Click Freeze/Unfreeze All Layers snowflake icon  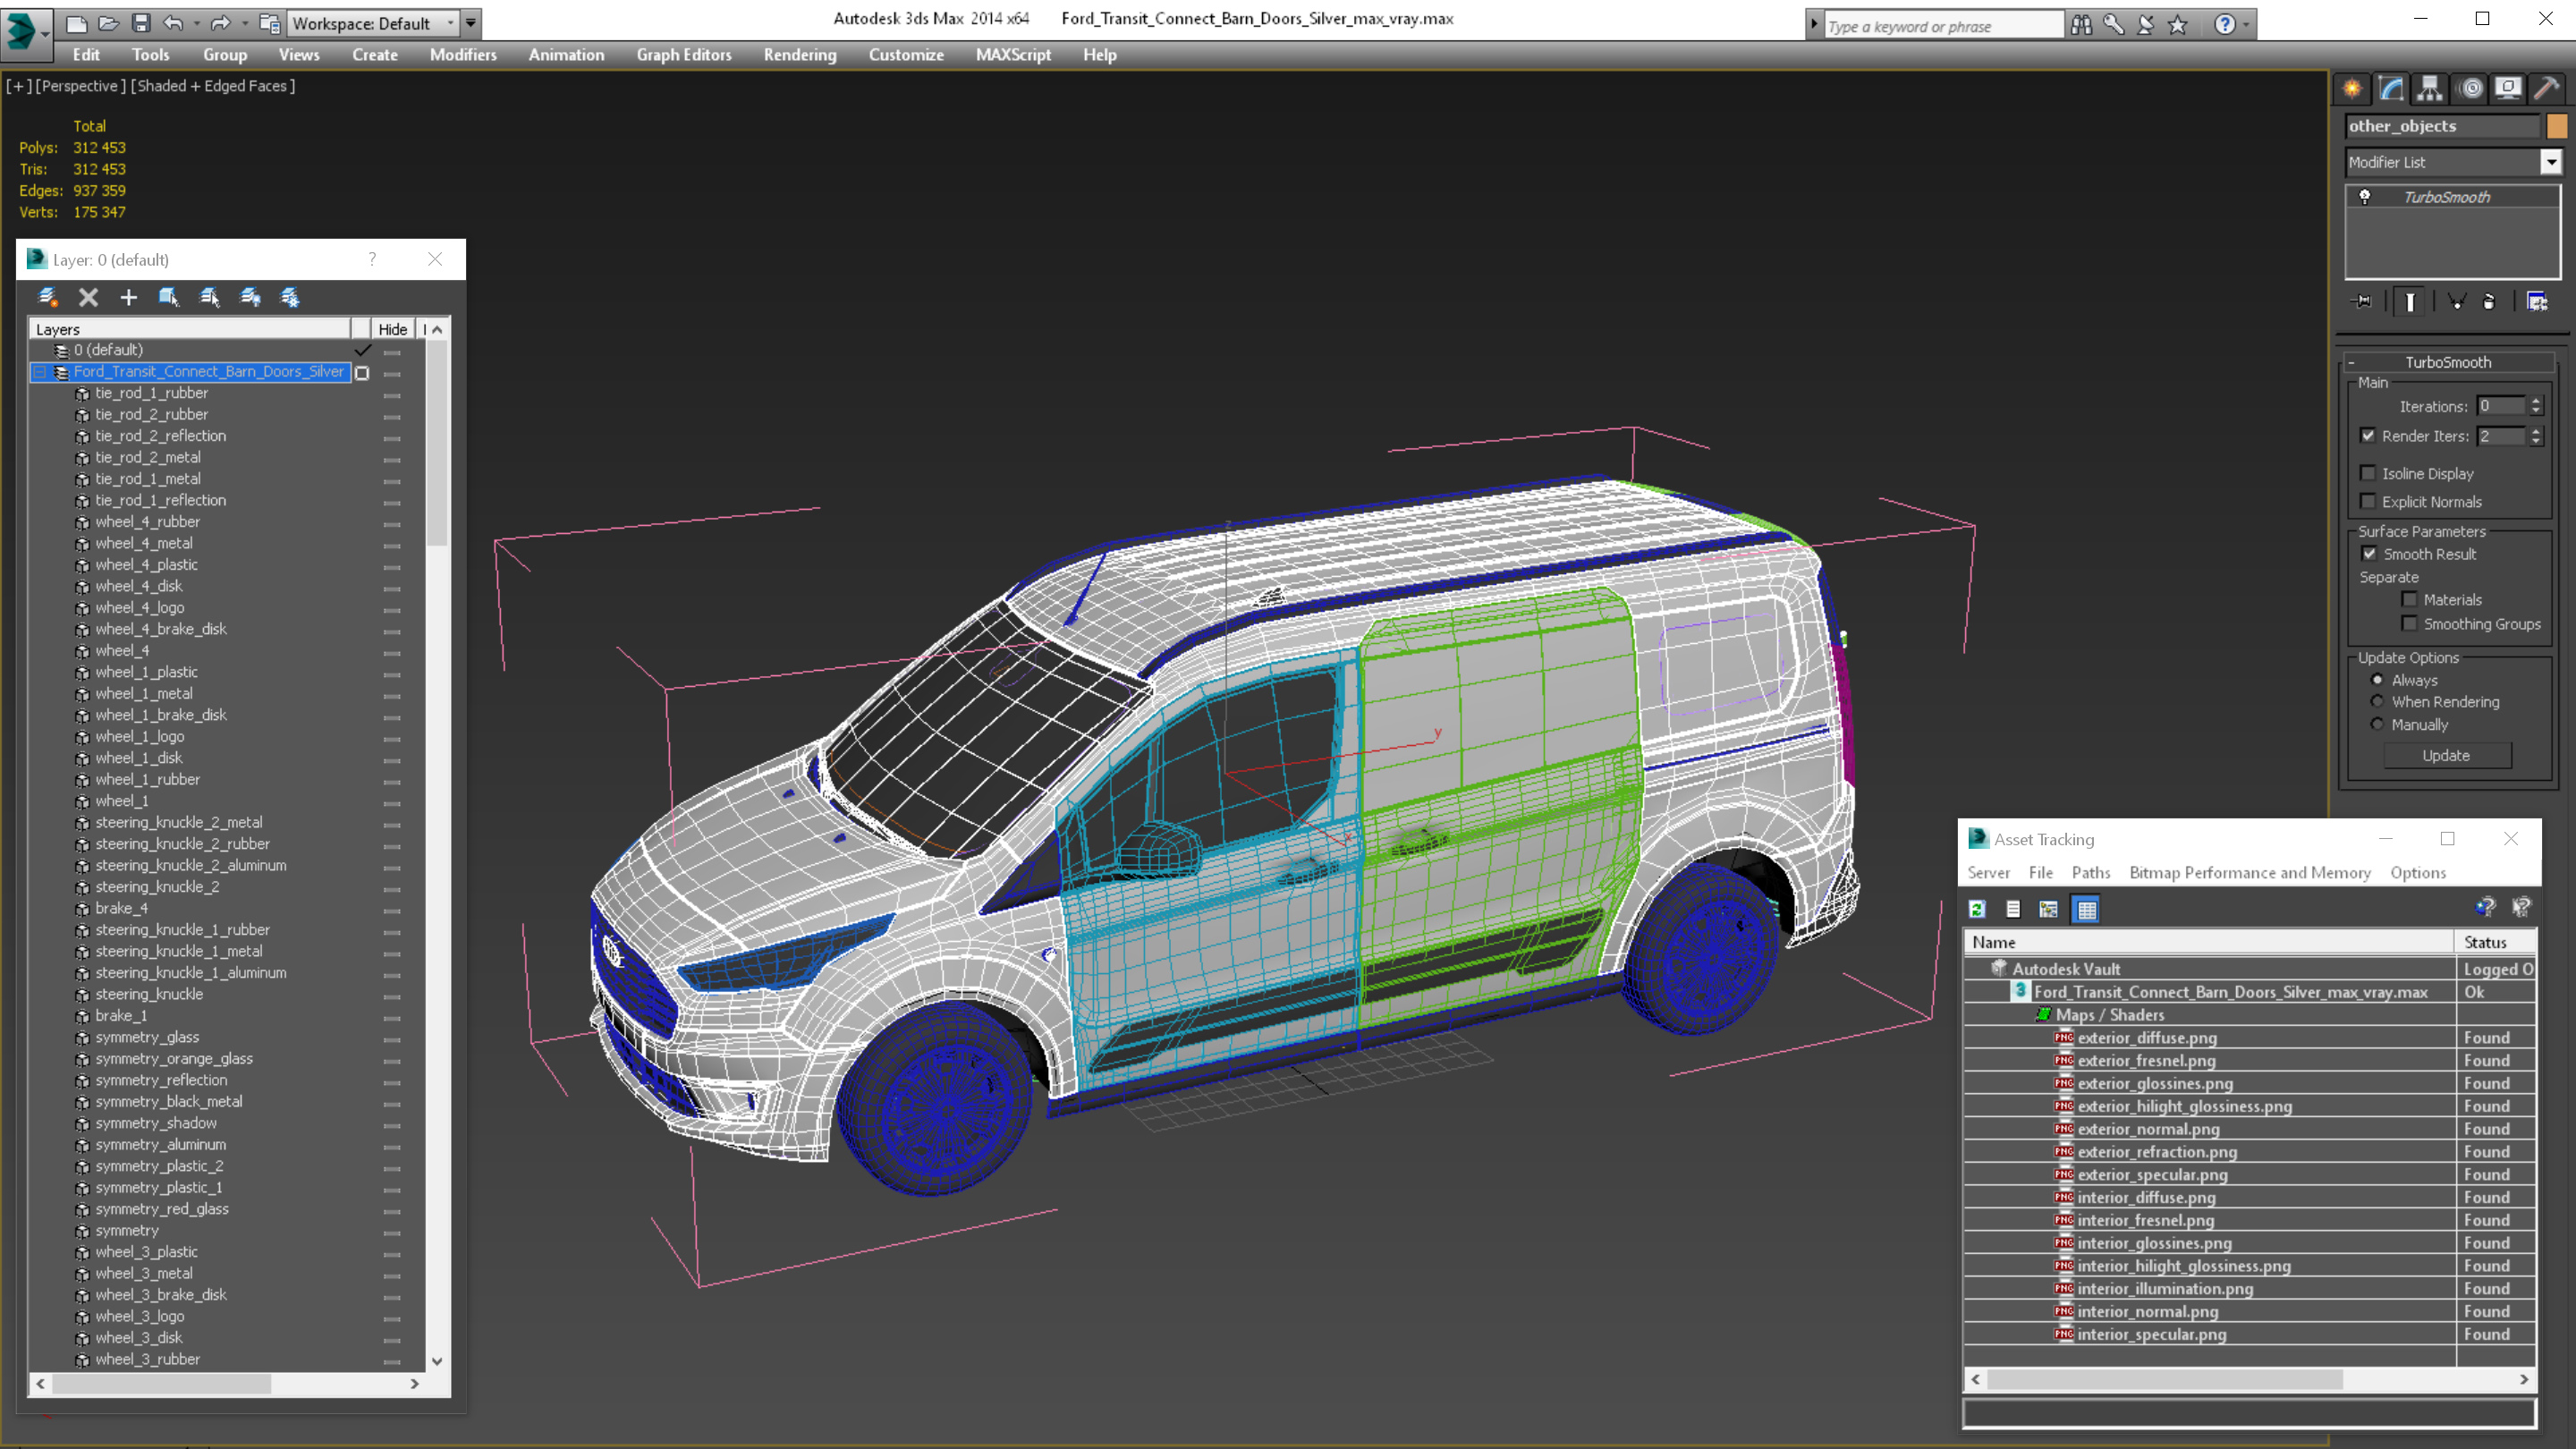290,297
